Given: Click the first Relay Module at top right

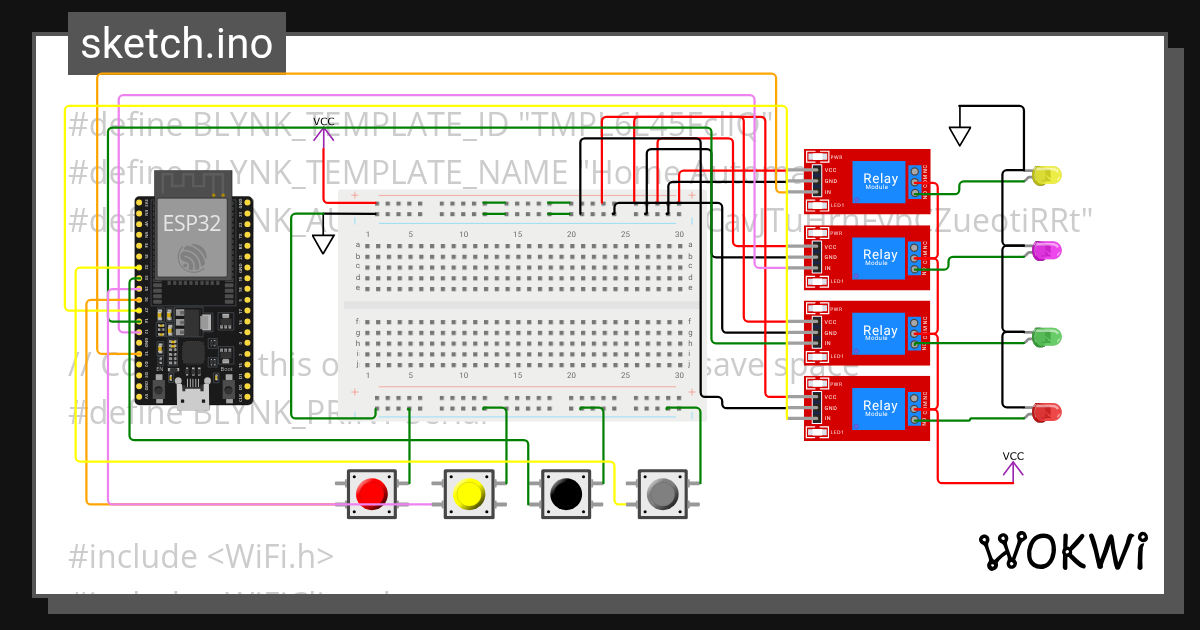Looking at the screenshot, I should pos(865,180).
